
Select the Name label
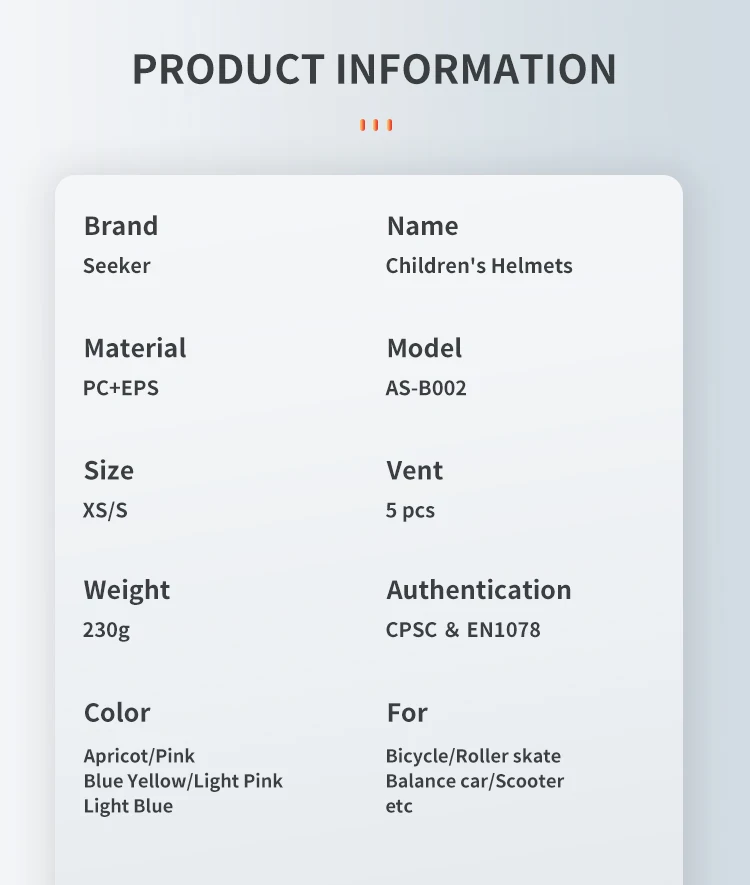[422, 226]
